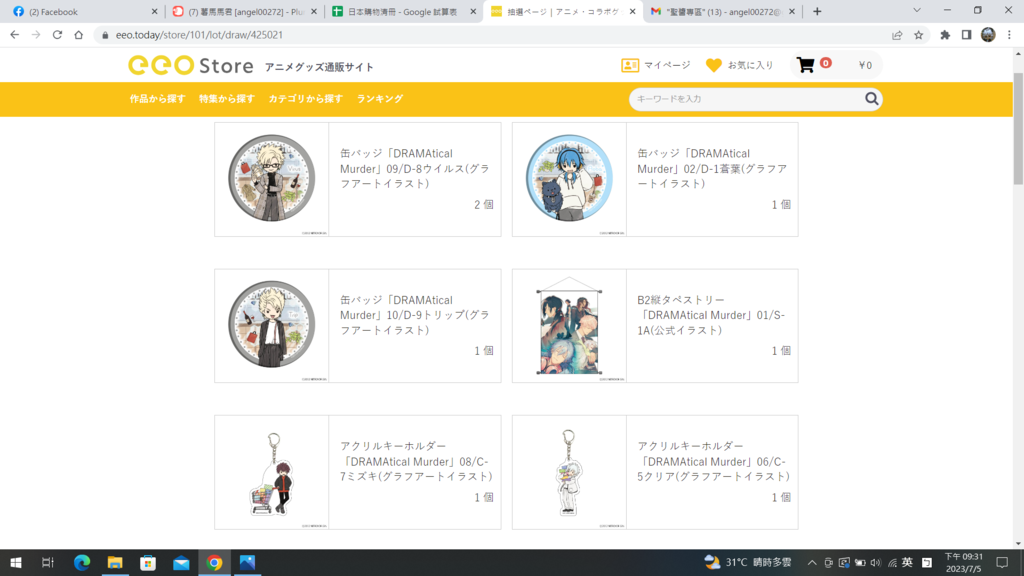Image resolution: width=1024 pixels, height=576 pixels.
Task: Click the taskbar clock and date
Action: click(x=964, y=562)
